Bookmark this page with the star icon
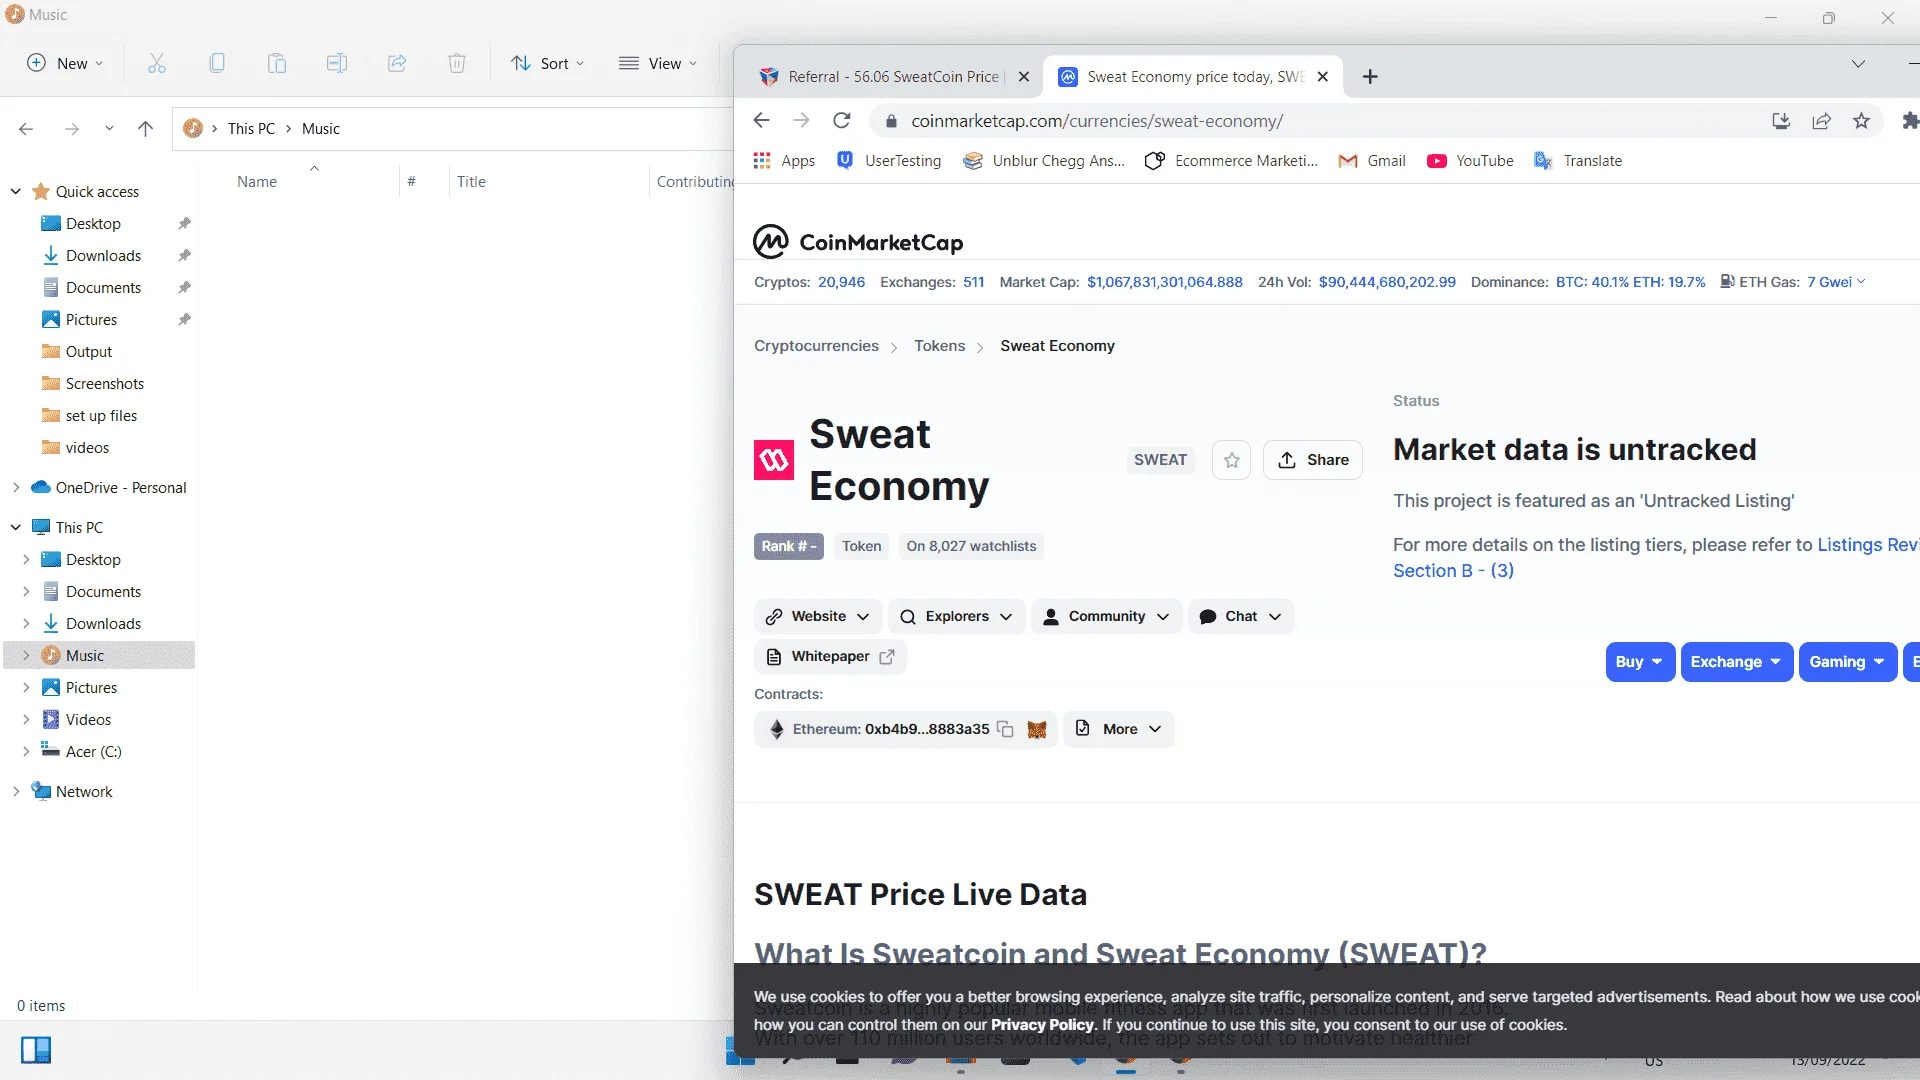 click(x=1861, y=121)
